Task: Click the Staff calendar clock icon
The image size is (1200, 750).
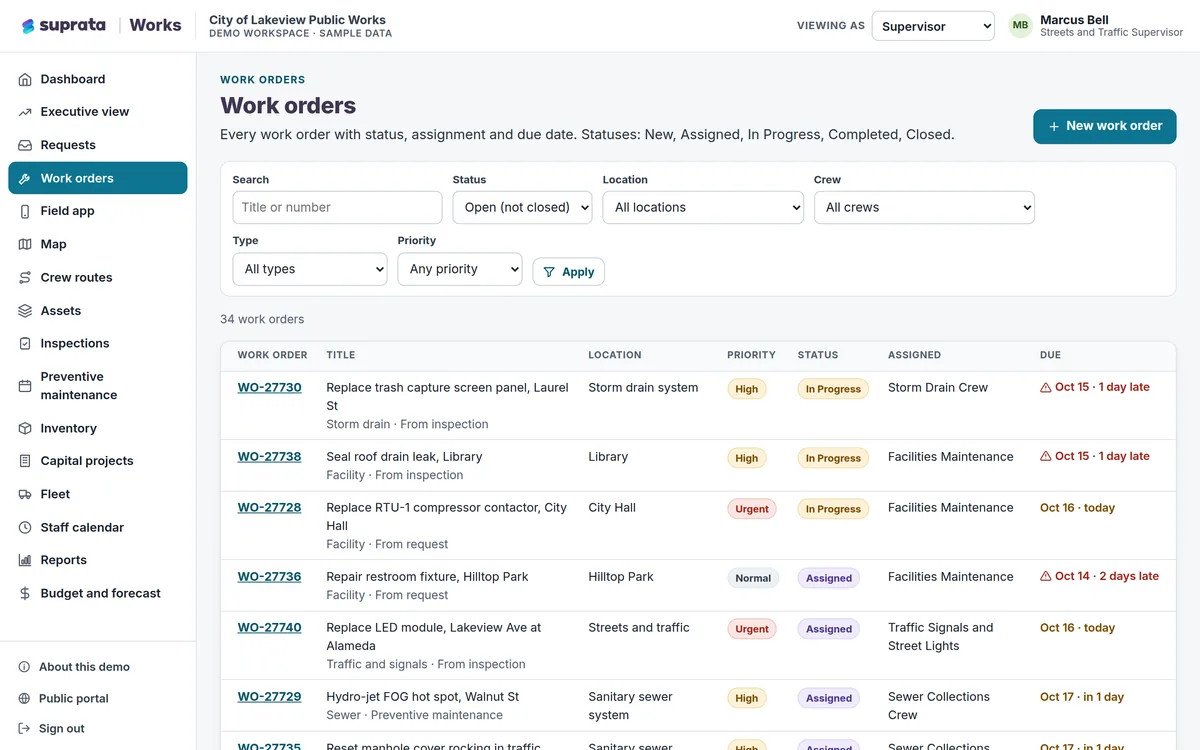Action: pos(25,527)
